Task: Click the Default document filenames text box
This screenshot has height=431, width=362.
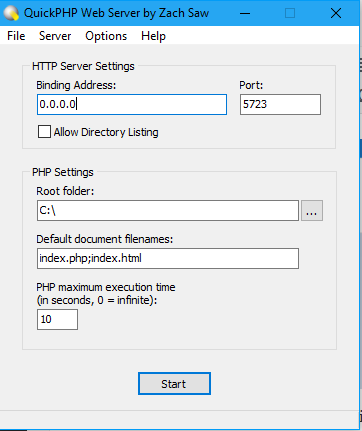Action: pyautogui.click(x=168, y=258)
